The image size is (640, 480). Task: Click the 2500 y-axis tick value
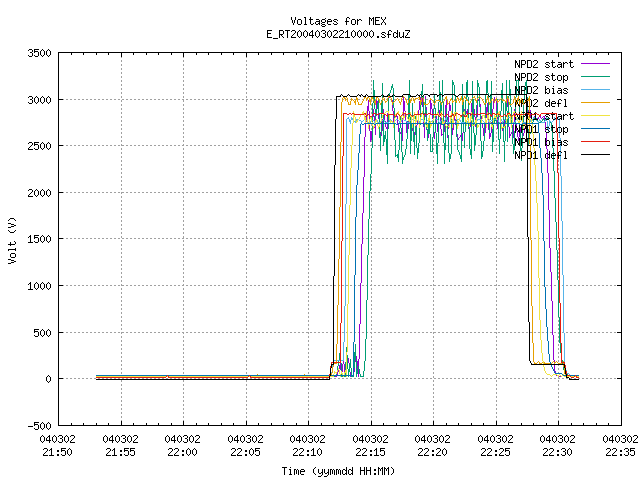click(40, 146)
